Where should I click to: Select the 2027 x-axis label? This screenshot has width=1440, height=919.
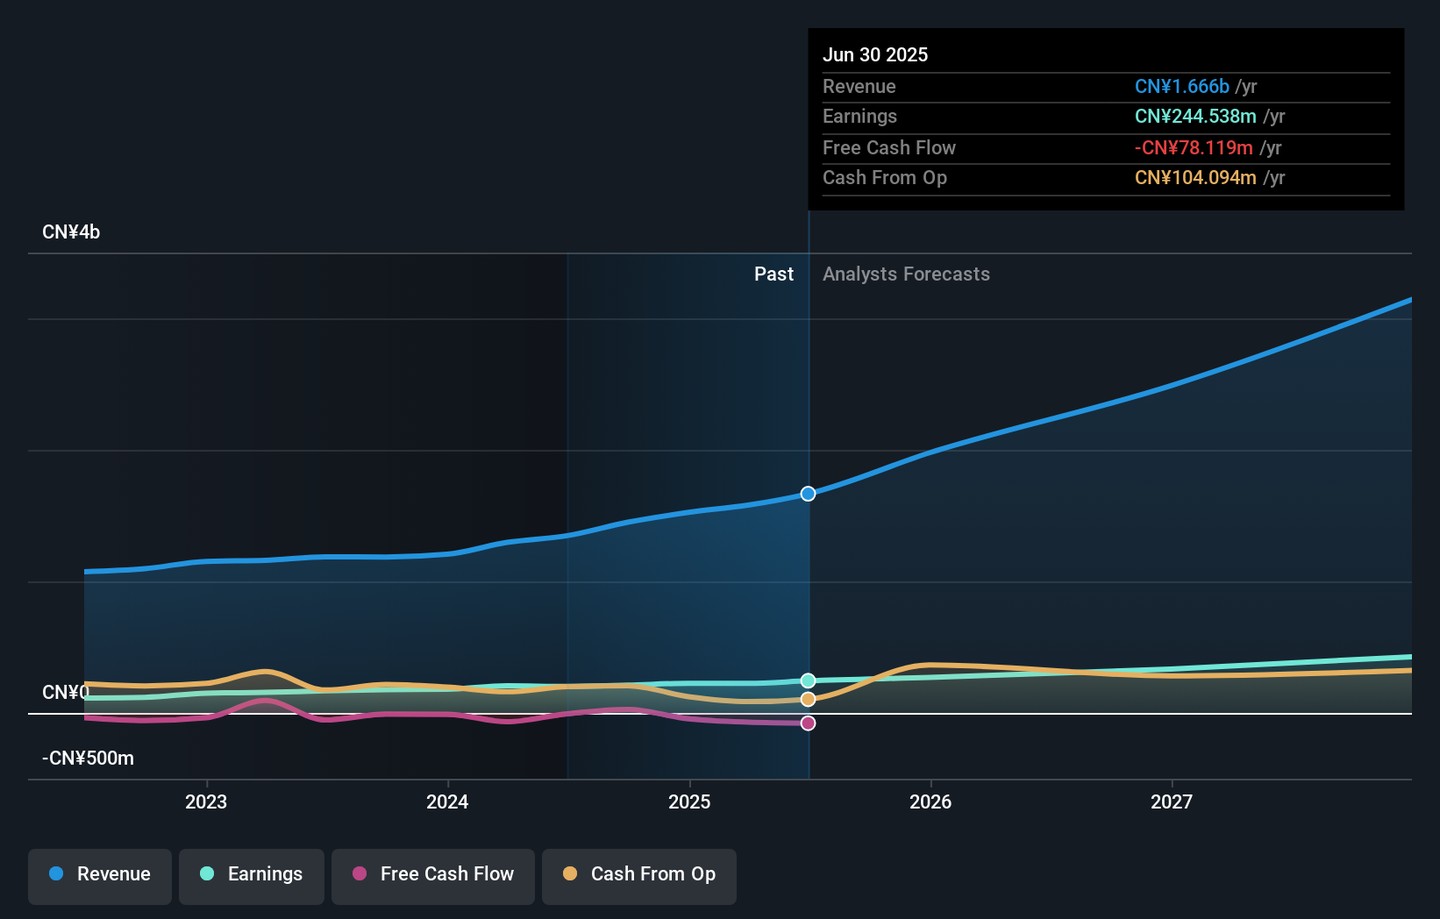[x=1171, y=802]
